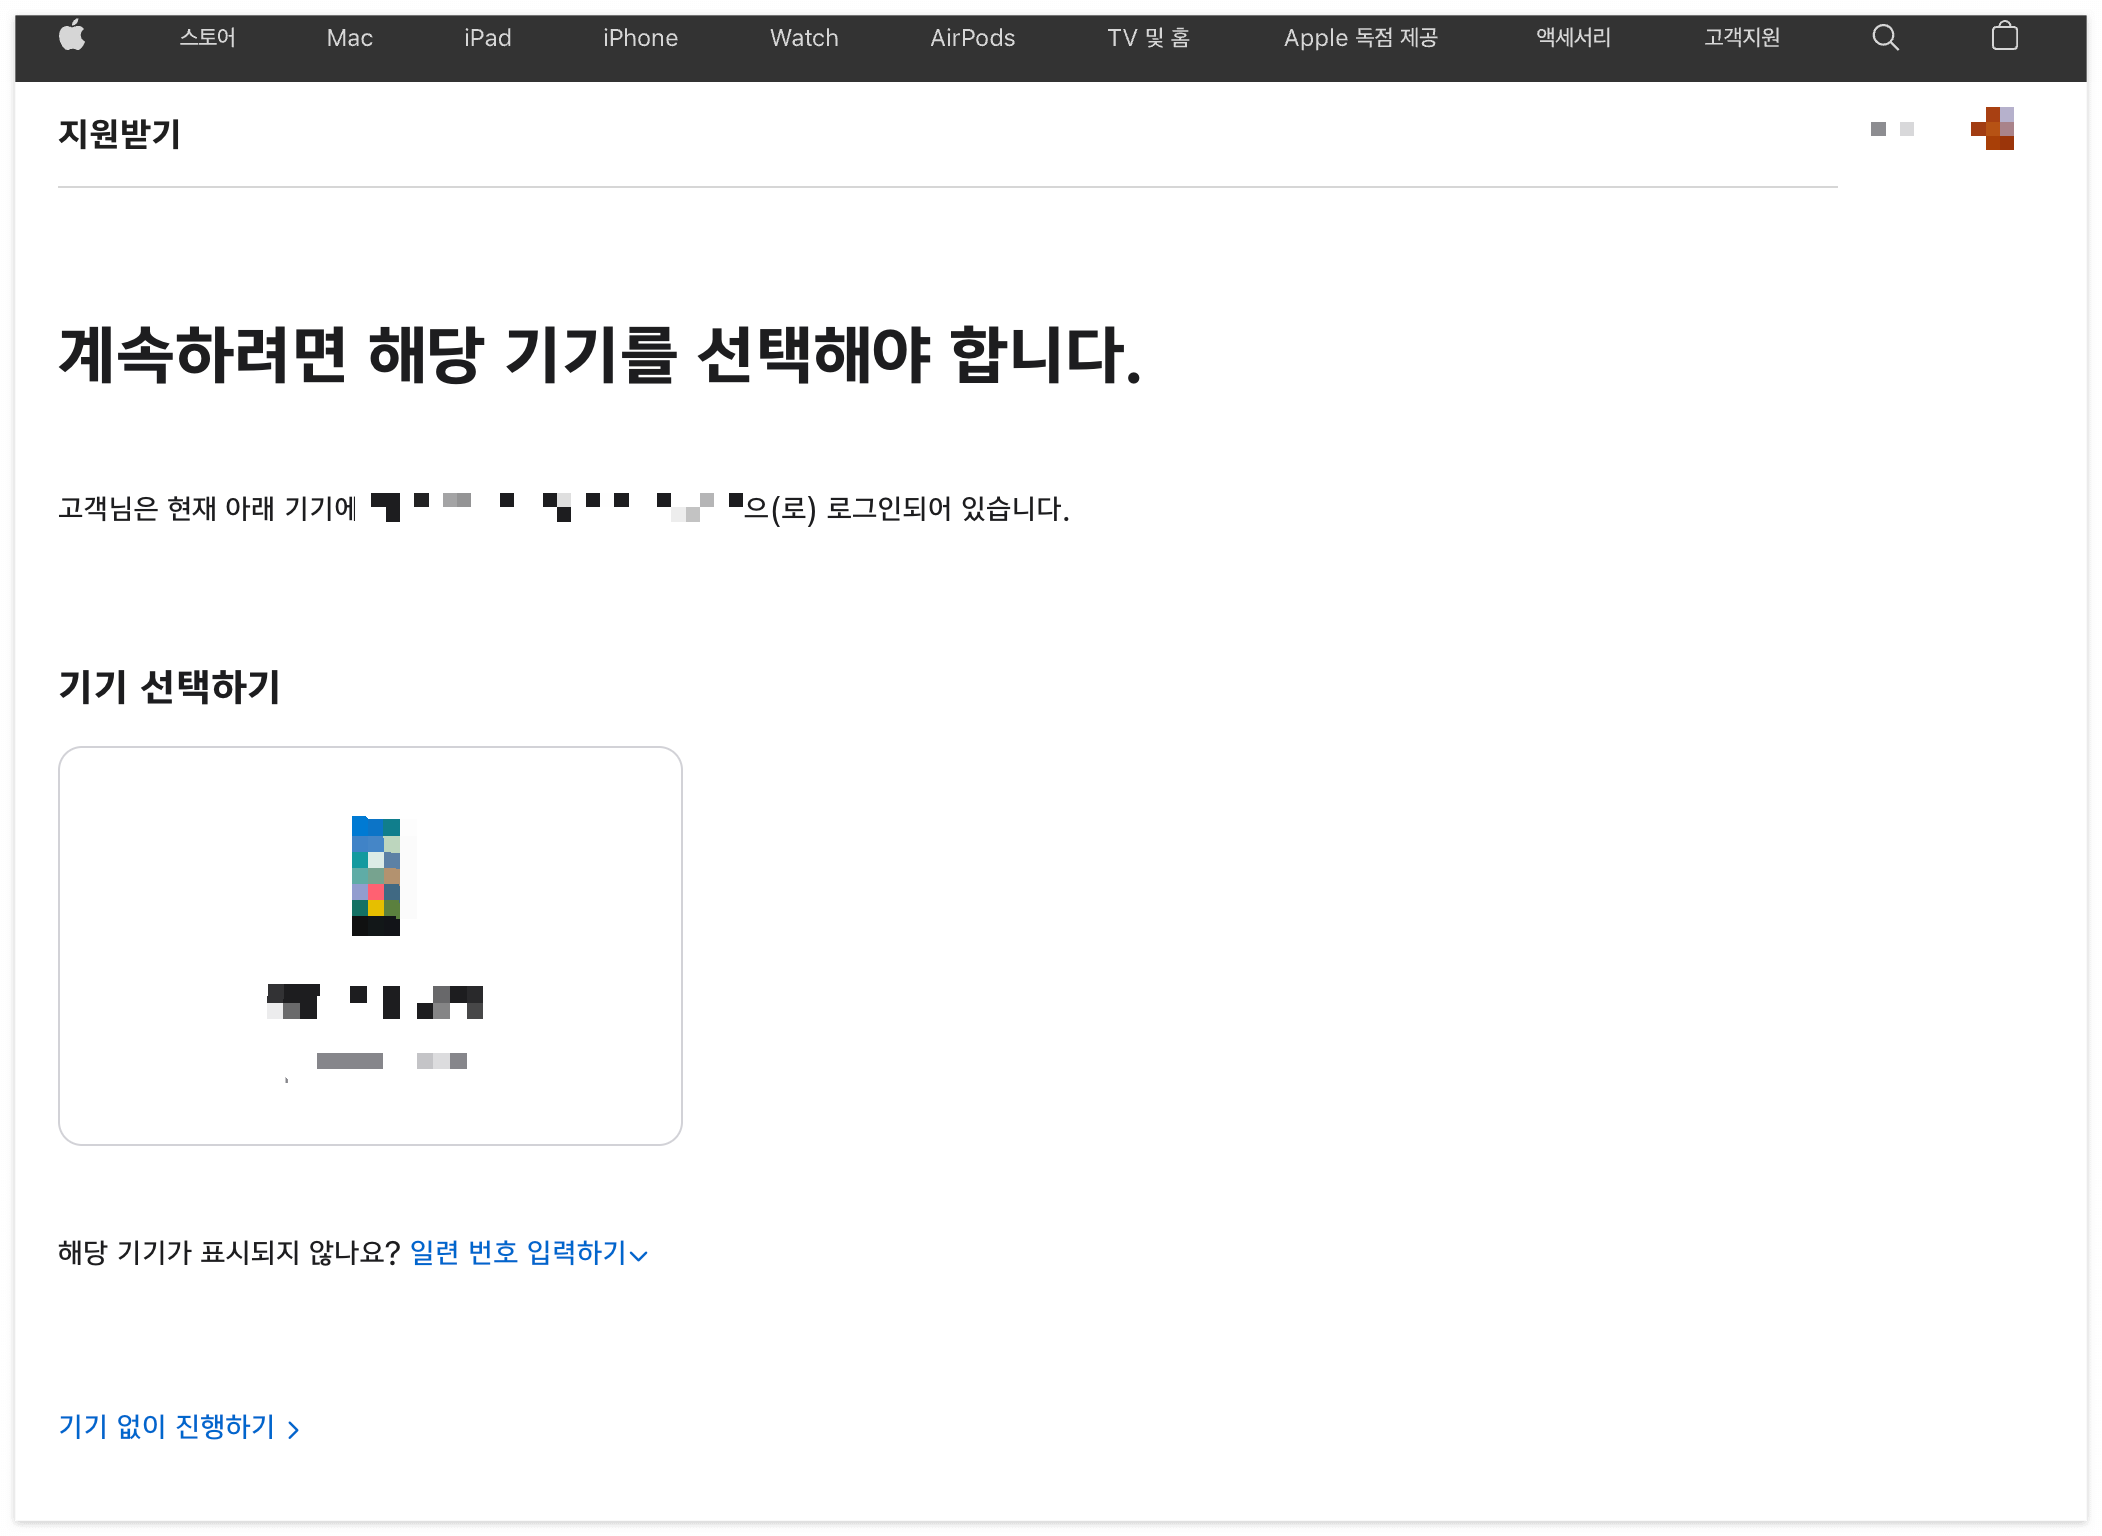Viewport: 2102px width, 1536px height.
Task: Click the pixelated device image in card
Action: pos(376,876)
